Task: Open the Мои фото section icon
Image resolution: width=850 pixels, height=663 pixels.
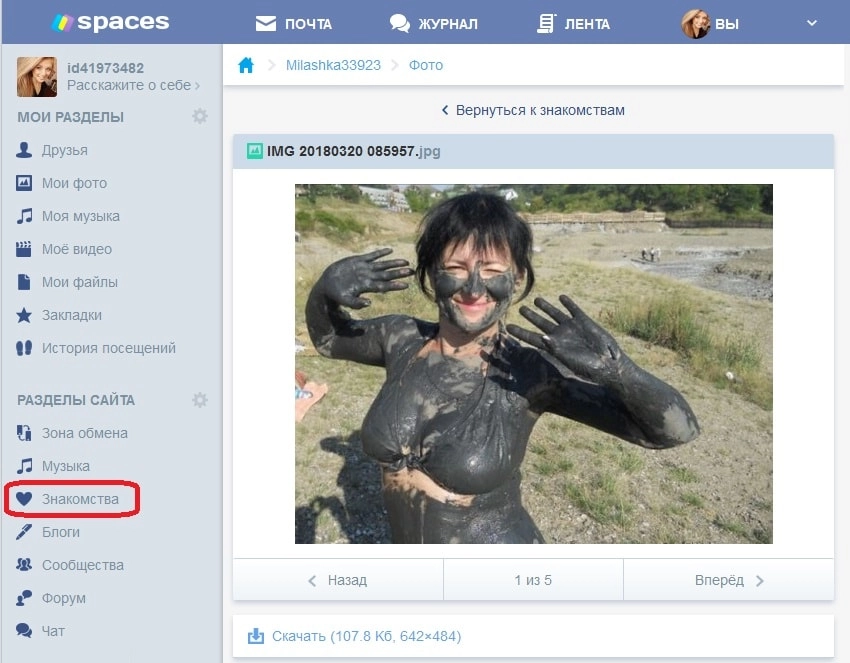Action: pyautogui.click(x=22, y=183)
